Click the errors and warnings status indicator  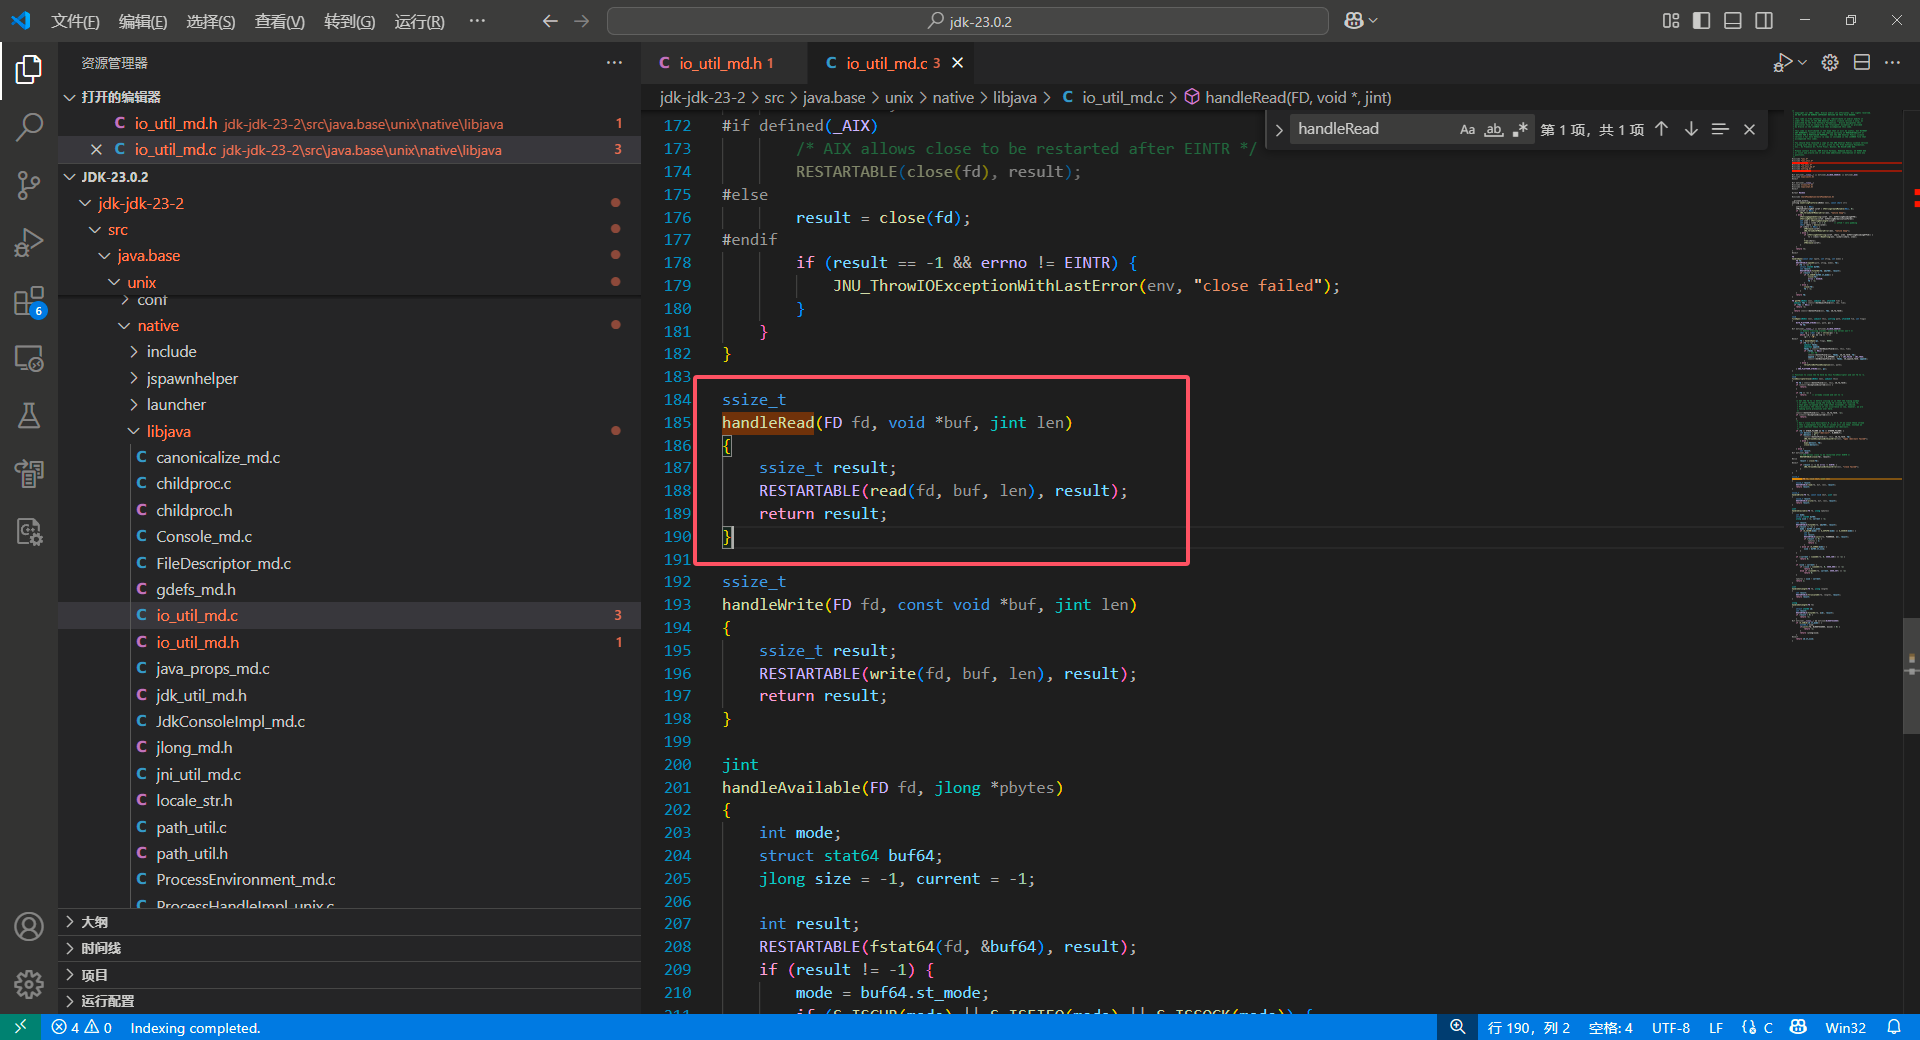(82, 1027)
